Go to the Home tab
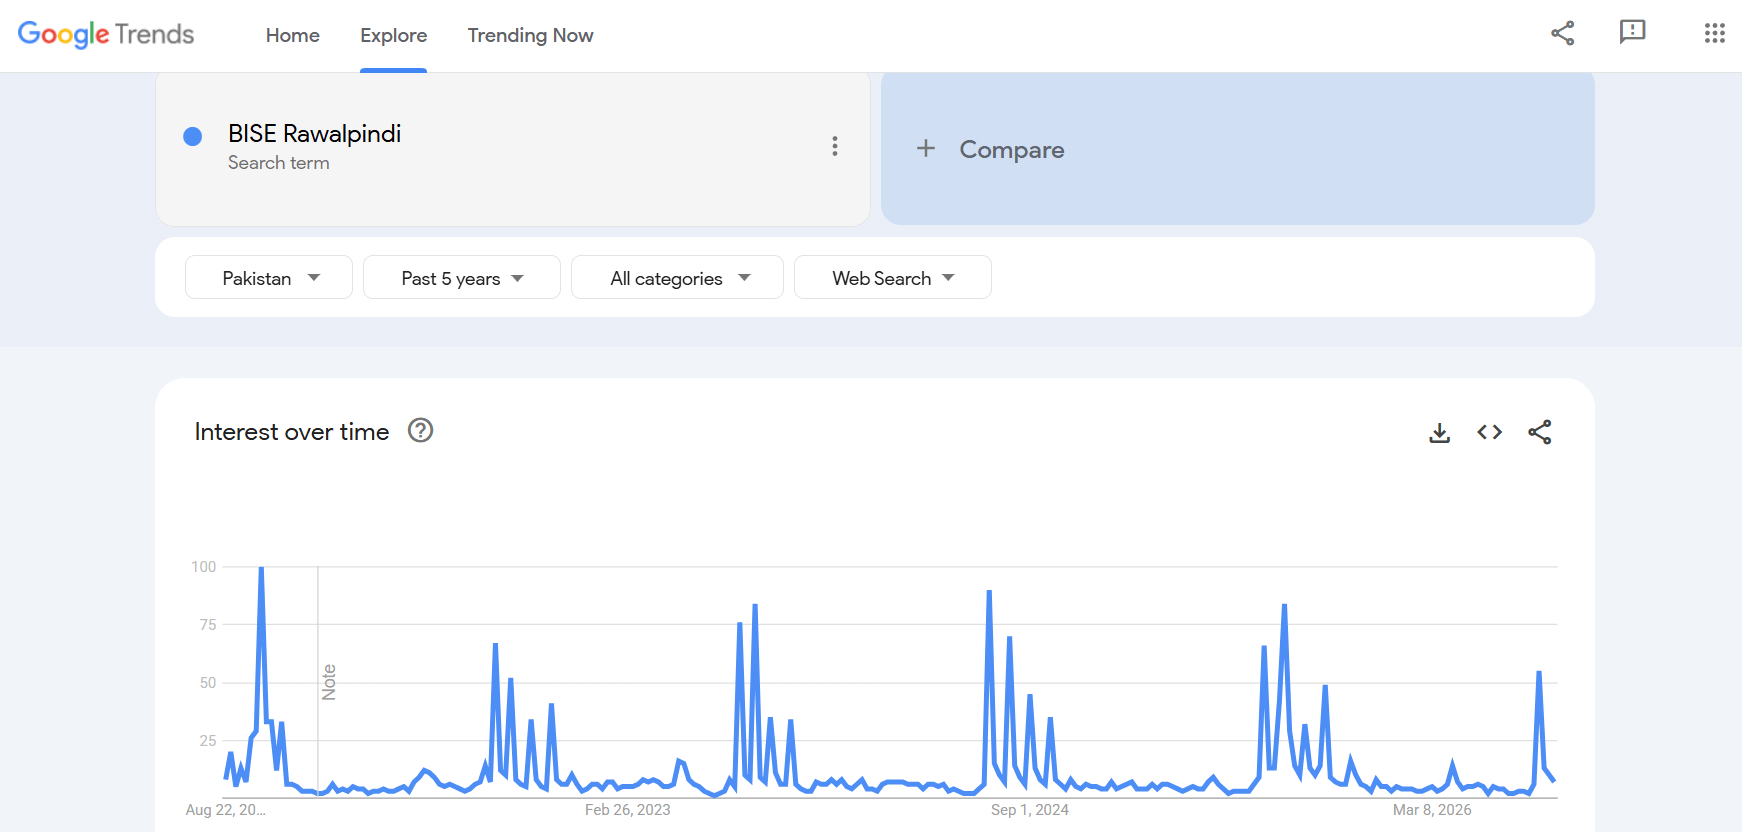 (x=293, y=35)
